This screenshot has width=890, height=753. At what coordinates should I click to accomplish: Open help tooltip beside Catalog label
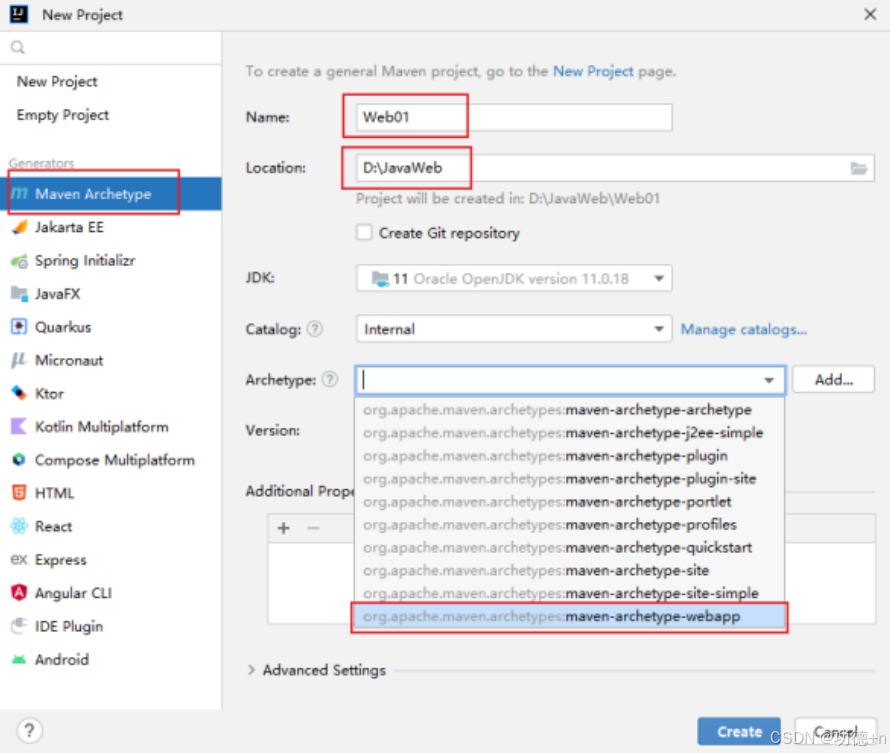pyautogui.click(x=314, y=329)
